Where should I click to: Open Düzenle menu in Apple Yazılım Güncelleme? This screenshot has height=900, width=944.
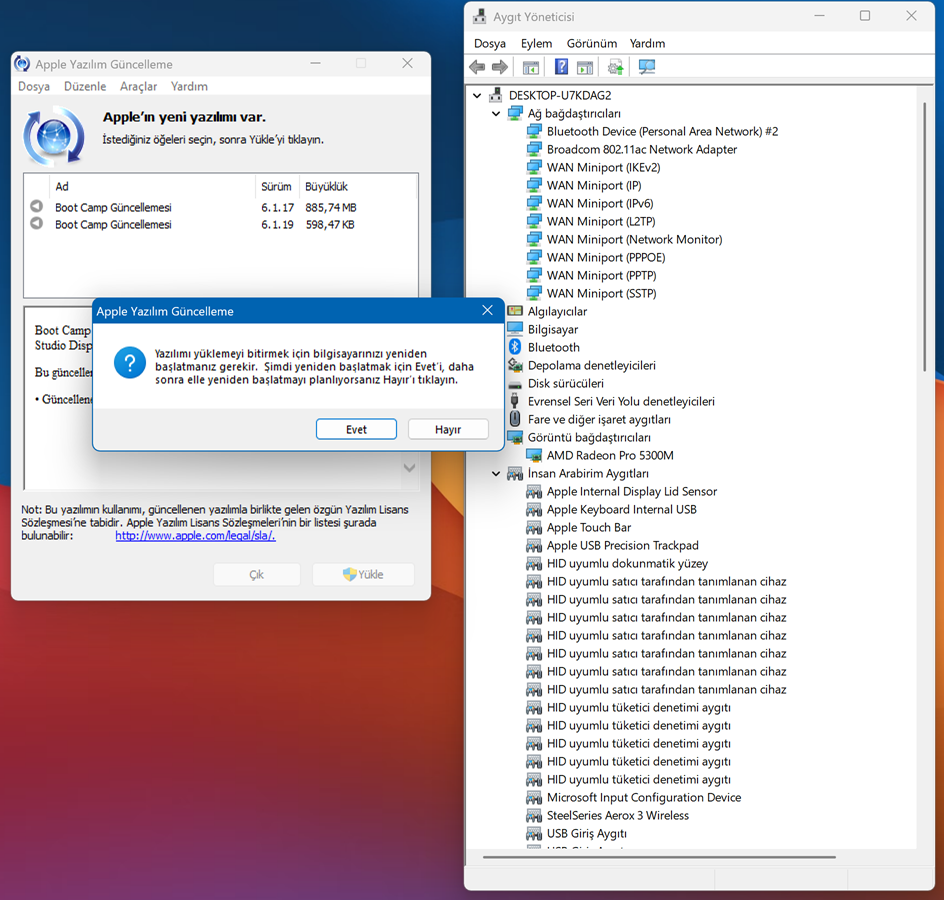pyautogui.click(x=85, y=86)
